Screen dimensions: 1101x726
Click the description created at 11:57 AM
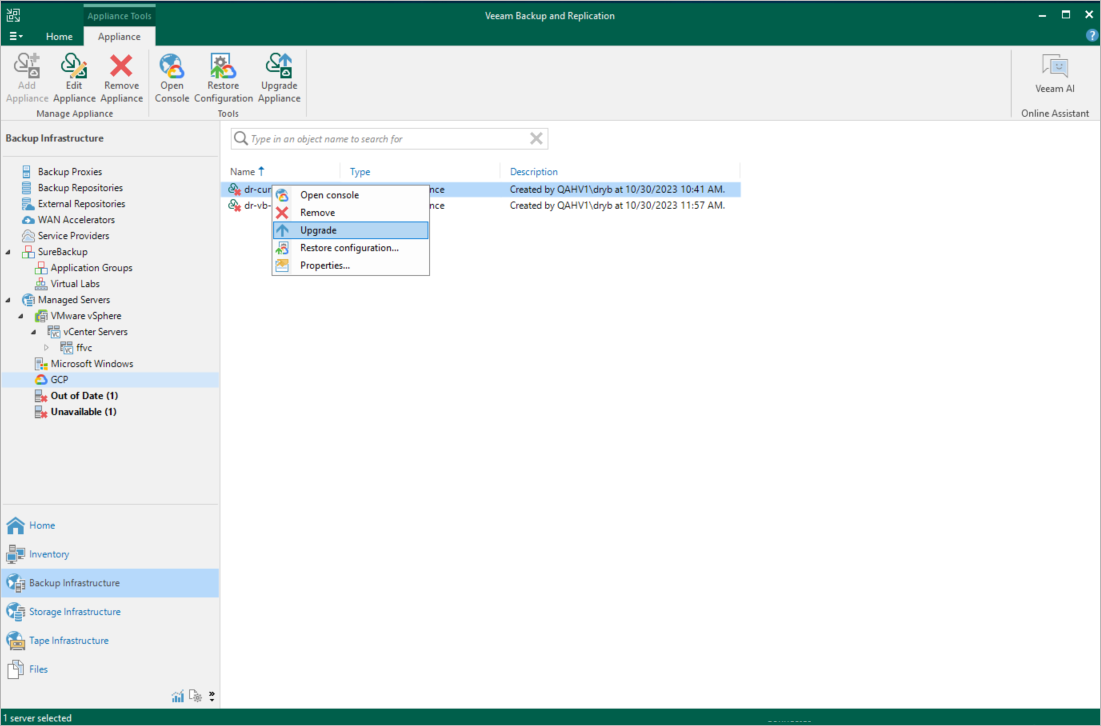[617, 206]
